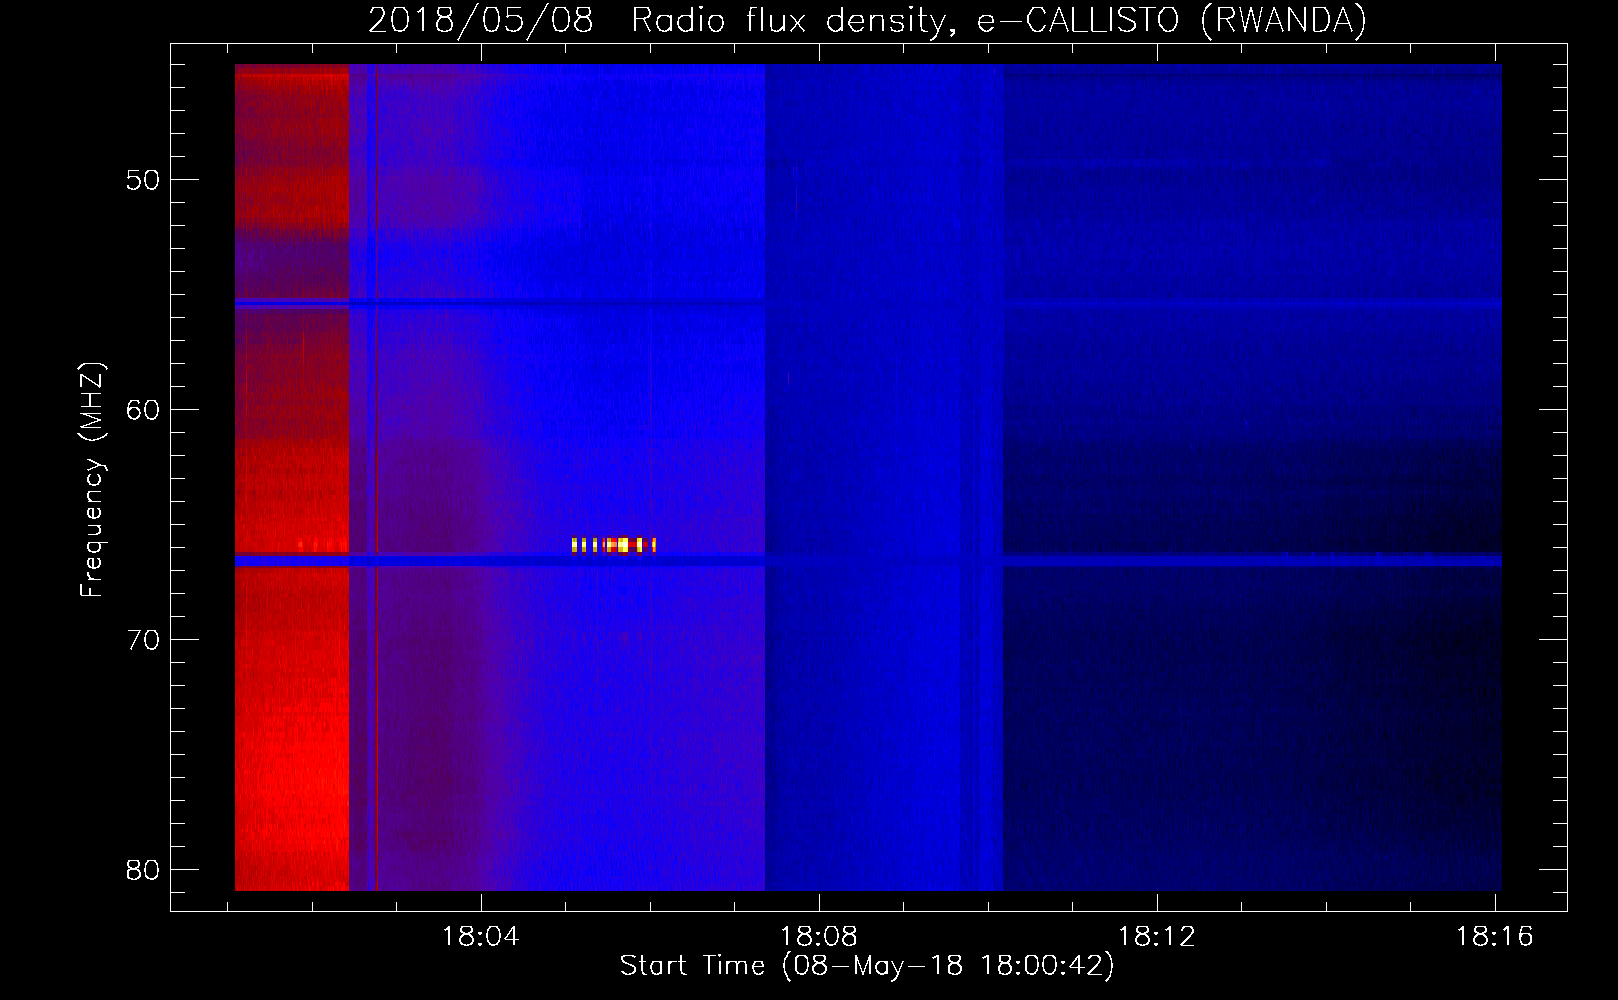Click the 'Start Time (08-May-18 18:00:42)' label
This screenshot has width=1618, height=1000.
coord(867,966)
